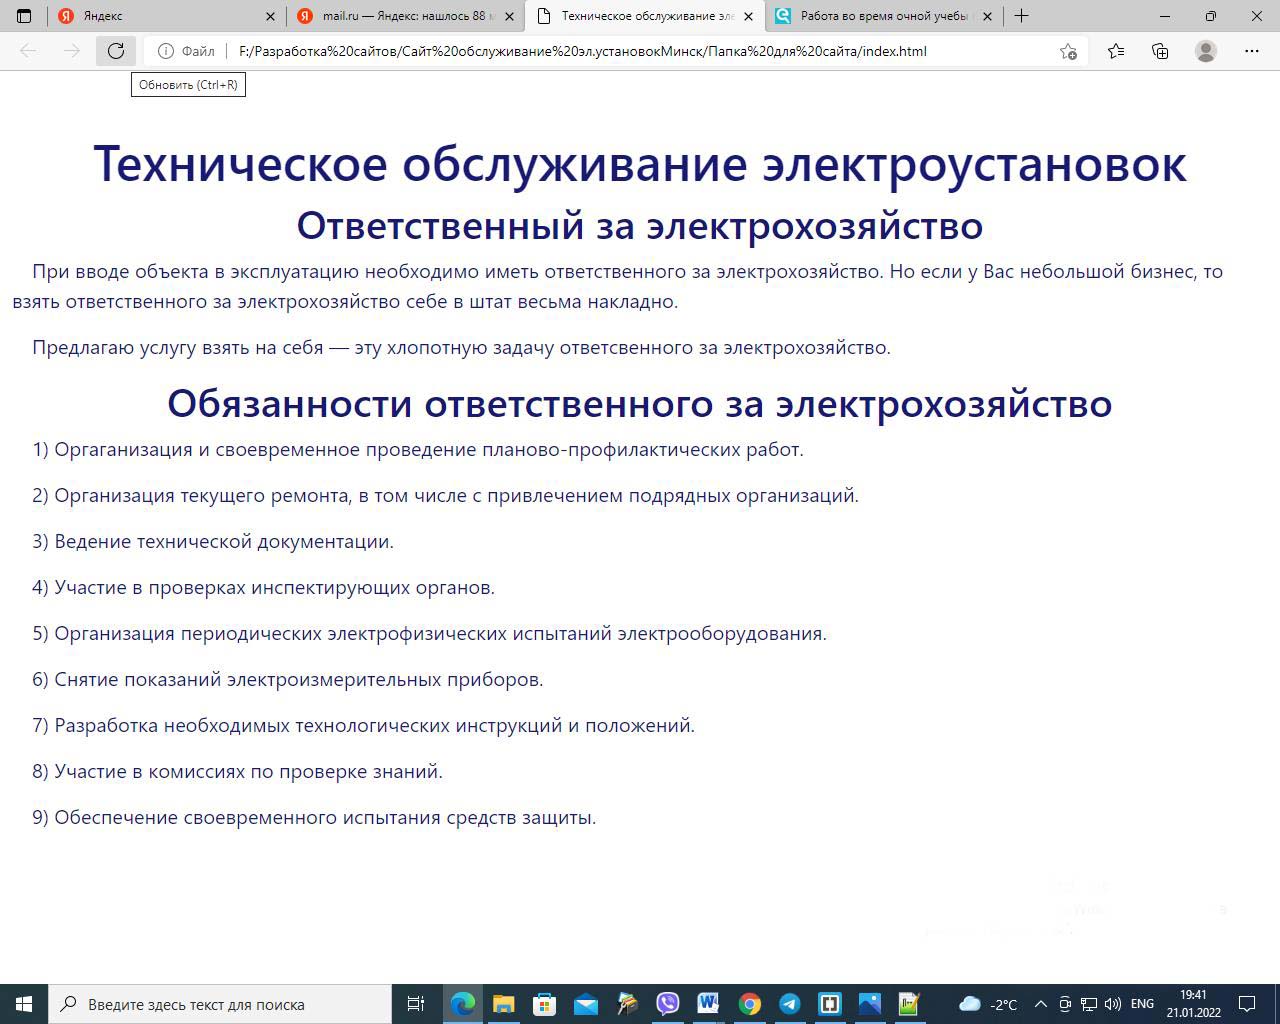Viewport: 1280px width, 1024px height.
Task: Show hidden system tray icons
Action: pos(1040,1004)
